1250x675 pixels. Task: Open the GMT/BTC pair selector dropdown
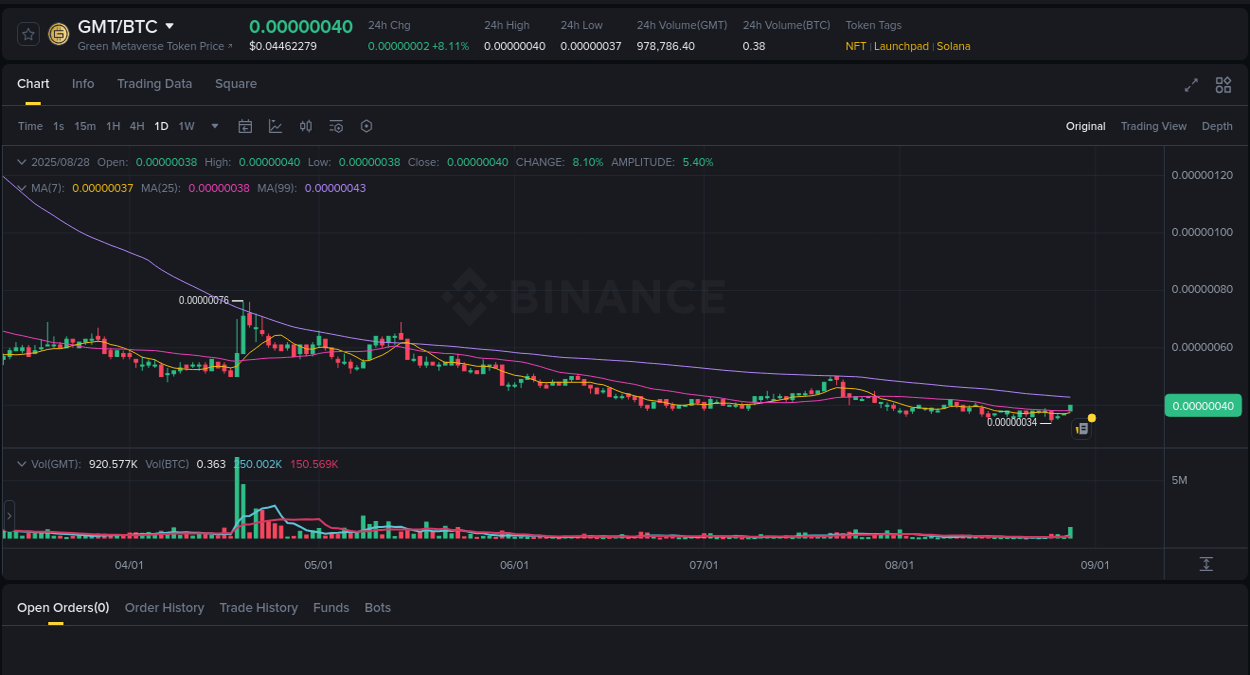pyautogui.click(x=169, y=26)
